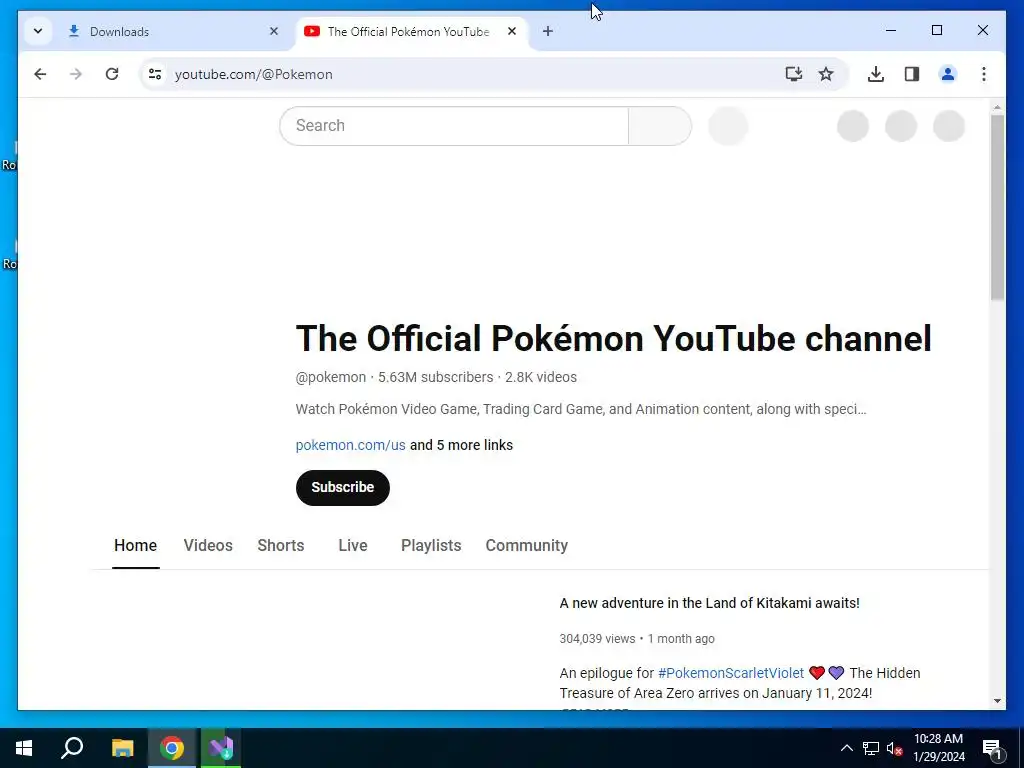Click the #PokemonScarletViolet hashtag
Image resolution: width=1024 pixels, height=768 pixels.
pyautogui.click(x=731, y=673)
